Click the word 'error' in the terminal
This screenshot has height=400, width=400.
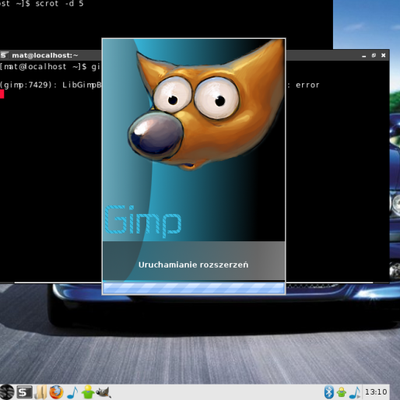click(307, 85)
